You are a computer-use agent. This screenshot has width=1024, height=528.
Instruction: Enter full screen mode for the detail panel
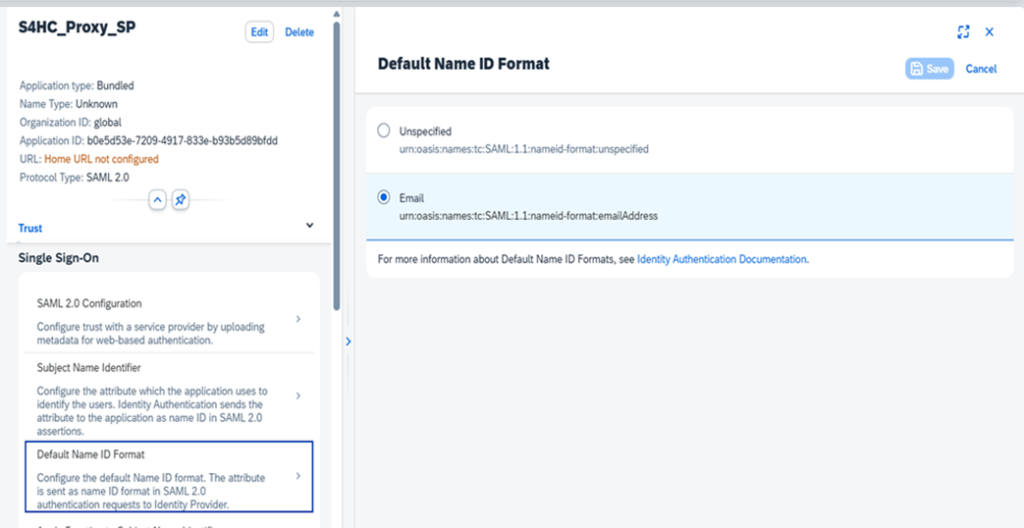coord(963,32)
